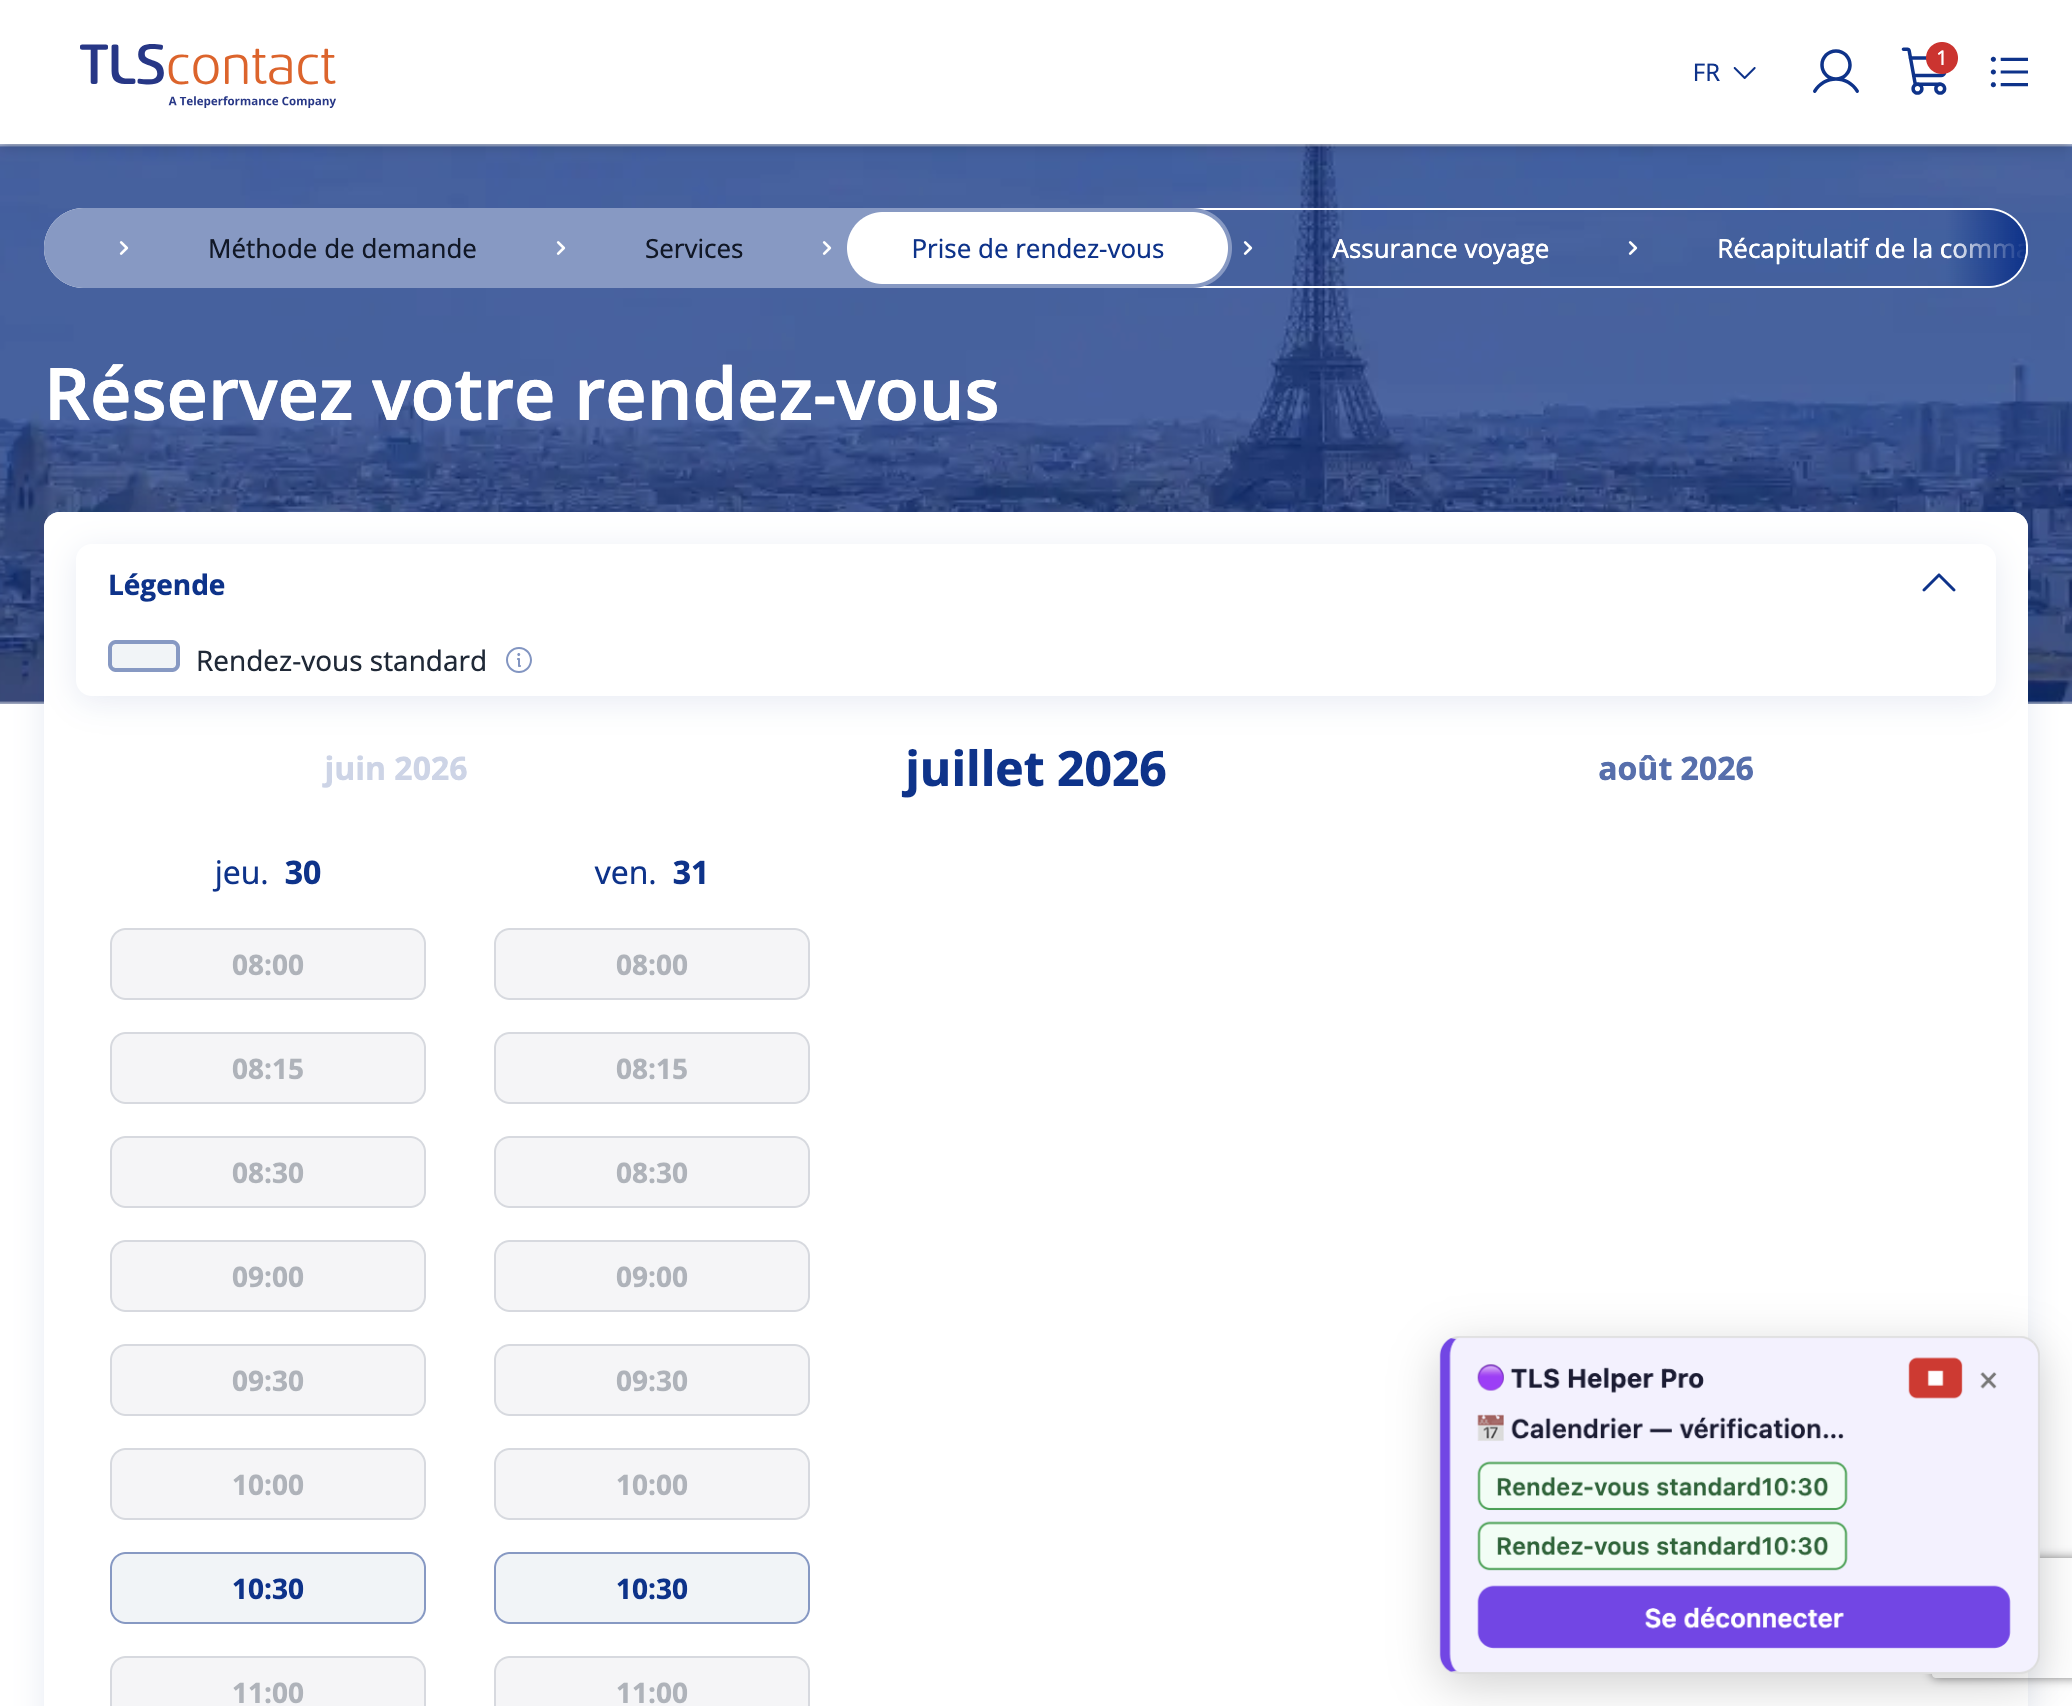Open the FR language dropdown
This screenshot has width=2072, height=1706.
pyautogui.click(x=1724, y=73)
